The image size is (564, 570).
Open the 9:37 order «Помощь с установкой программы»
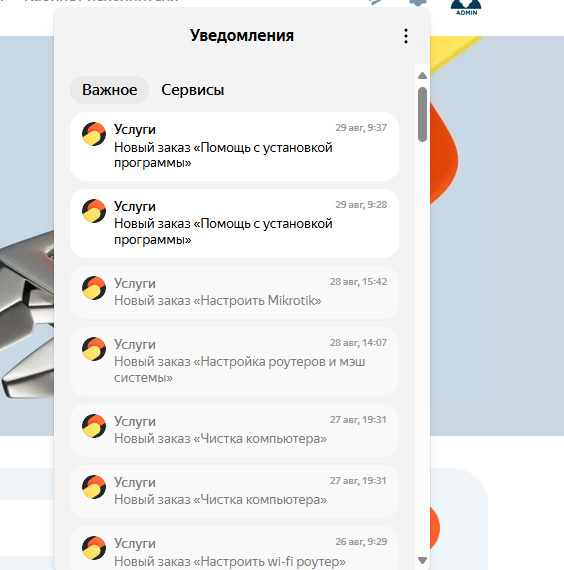[234, 146]
